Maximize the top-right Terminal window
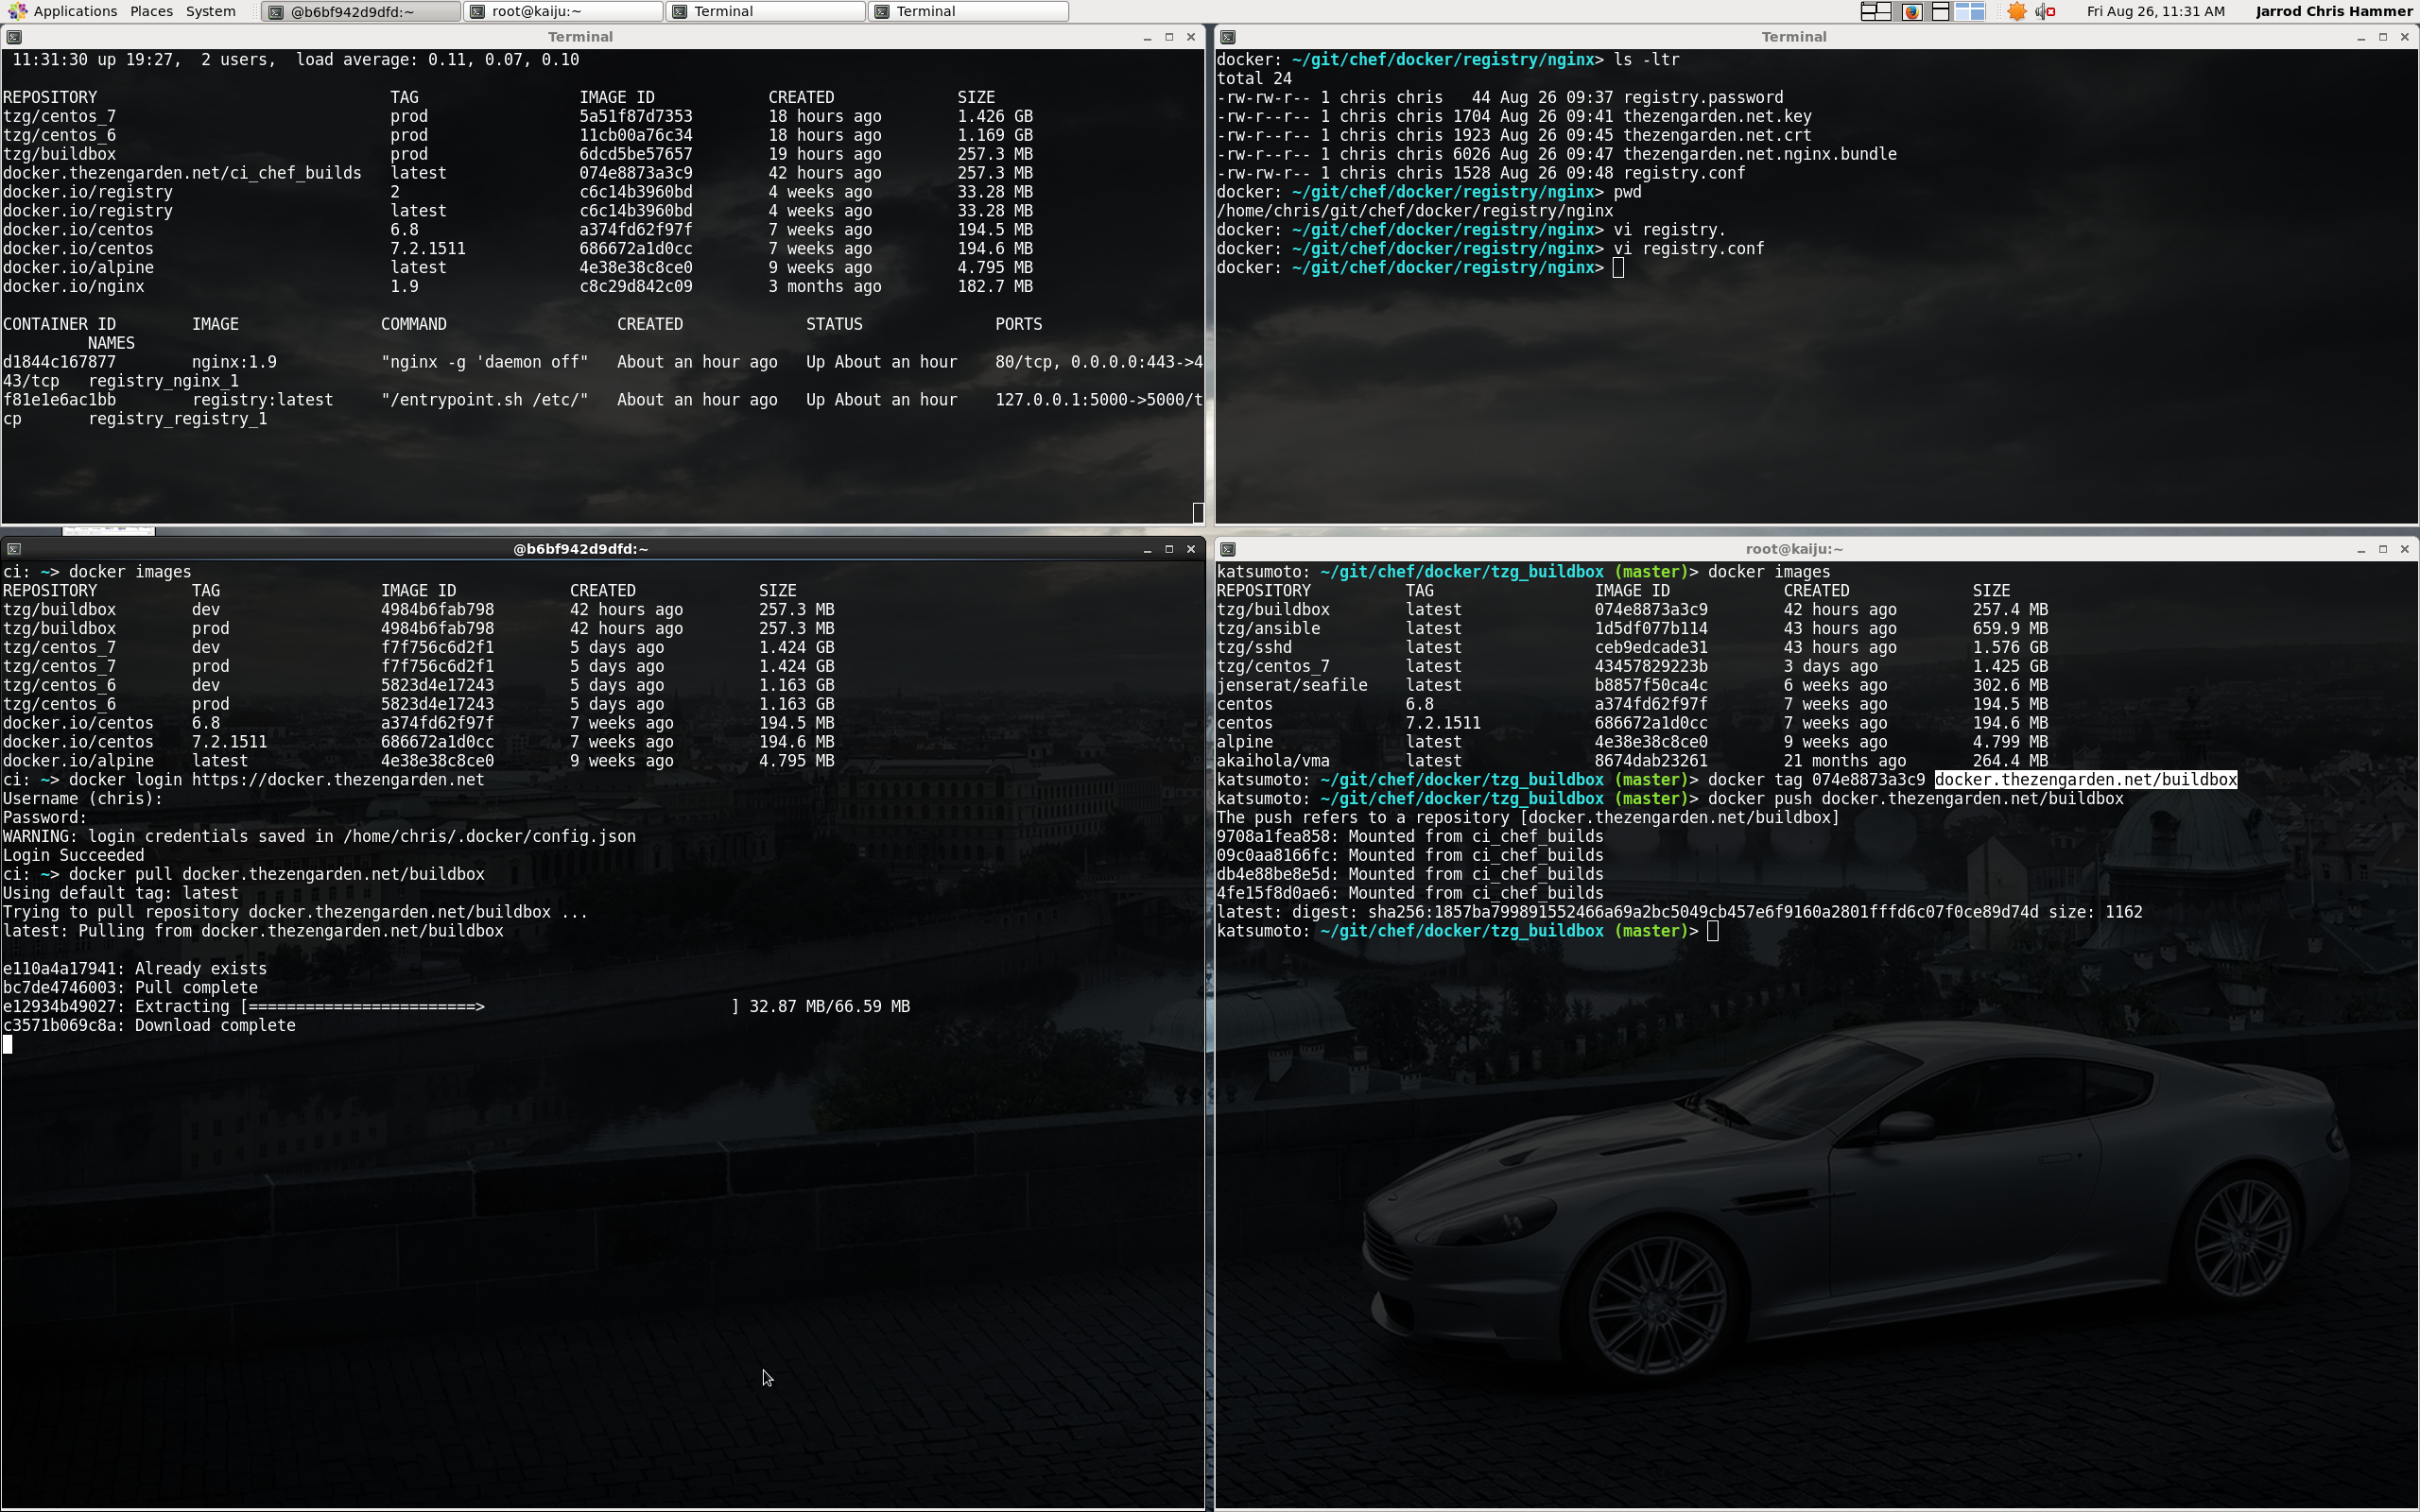 [2383, 37]
